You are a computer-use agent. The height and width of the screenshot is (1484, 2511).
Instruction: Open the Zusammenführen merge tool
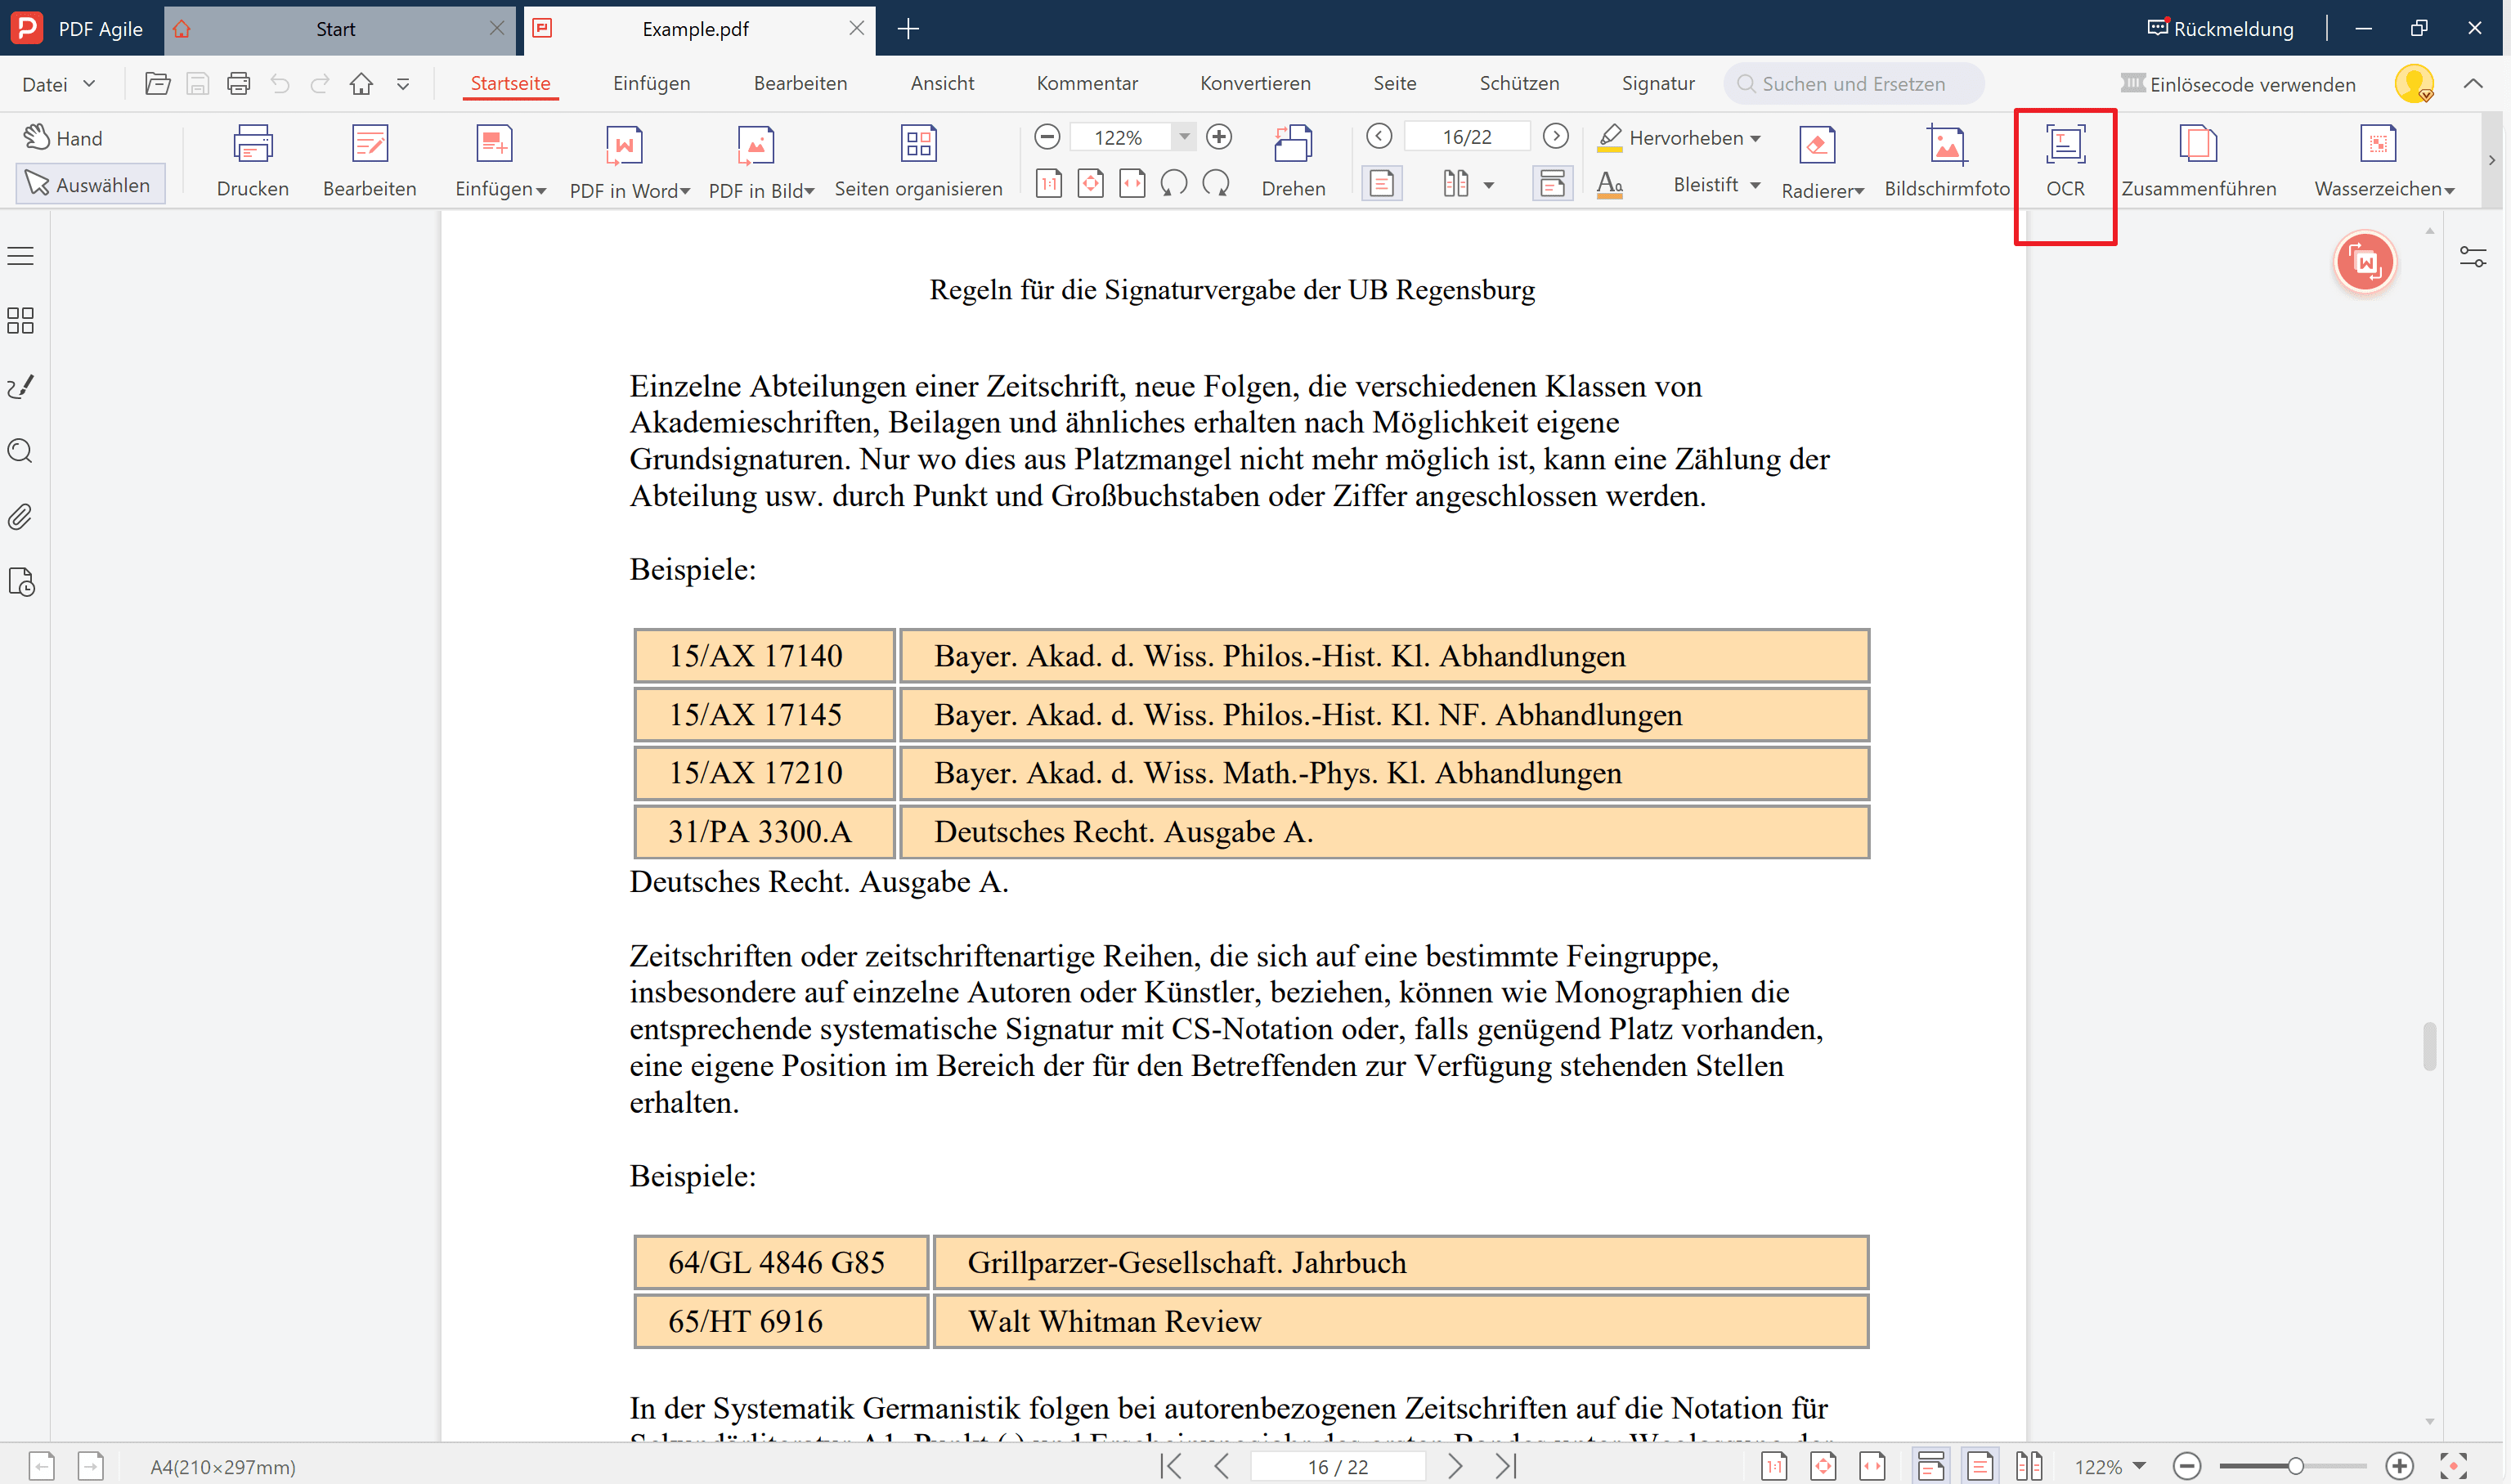2198,161
